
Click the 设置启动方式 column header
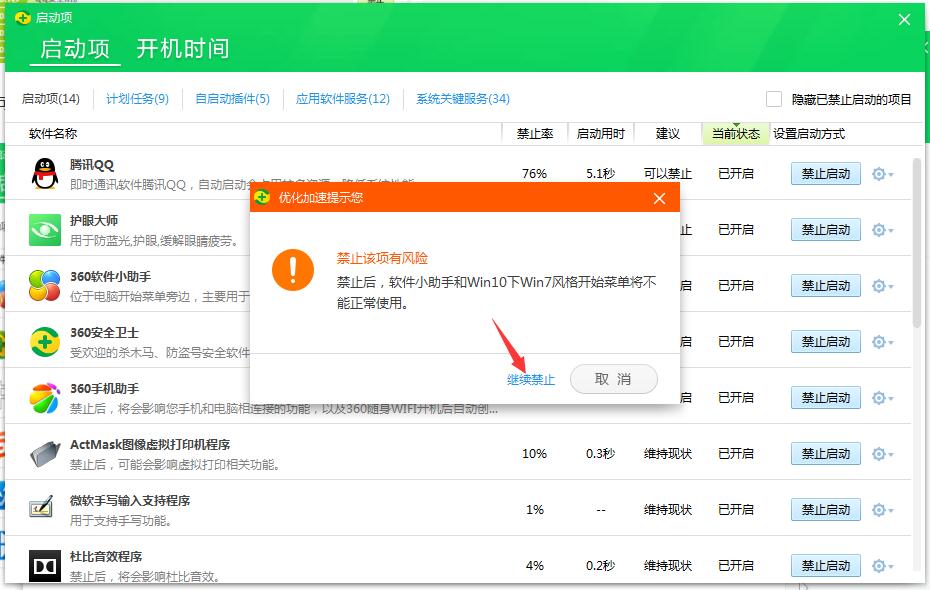tap(809, 134)
